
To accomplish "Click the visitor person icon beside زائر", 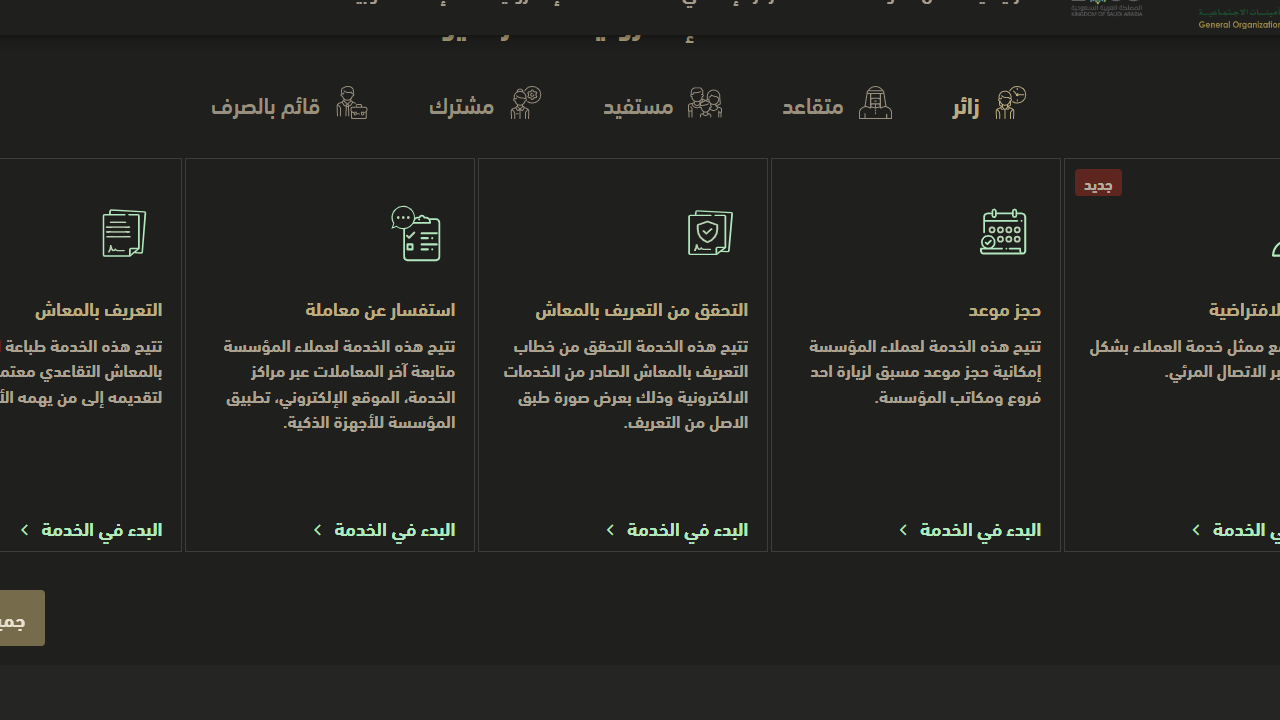I will point(1010,103).
